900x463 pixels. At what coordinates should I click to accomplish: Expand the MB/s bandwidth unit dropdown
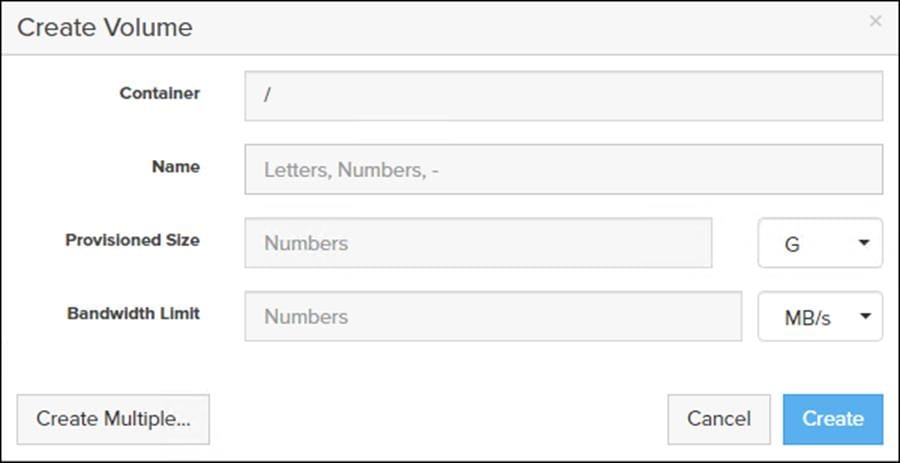[x=820, y=316]
